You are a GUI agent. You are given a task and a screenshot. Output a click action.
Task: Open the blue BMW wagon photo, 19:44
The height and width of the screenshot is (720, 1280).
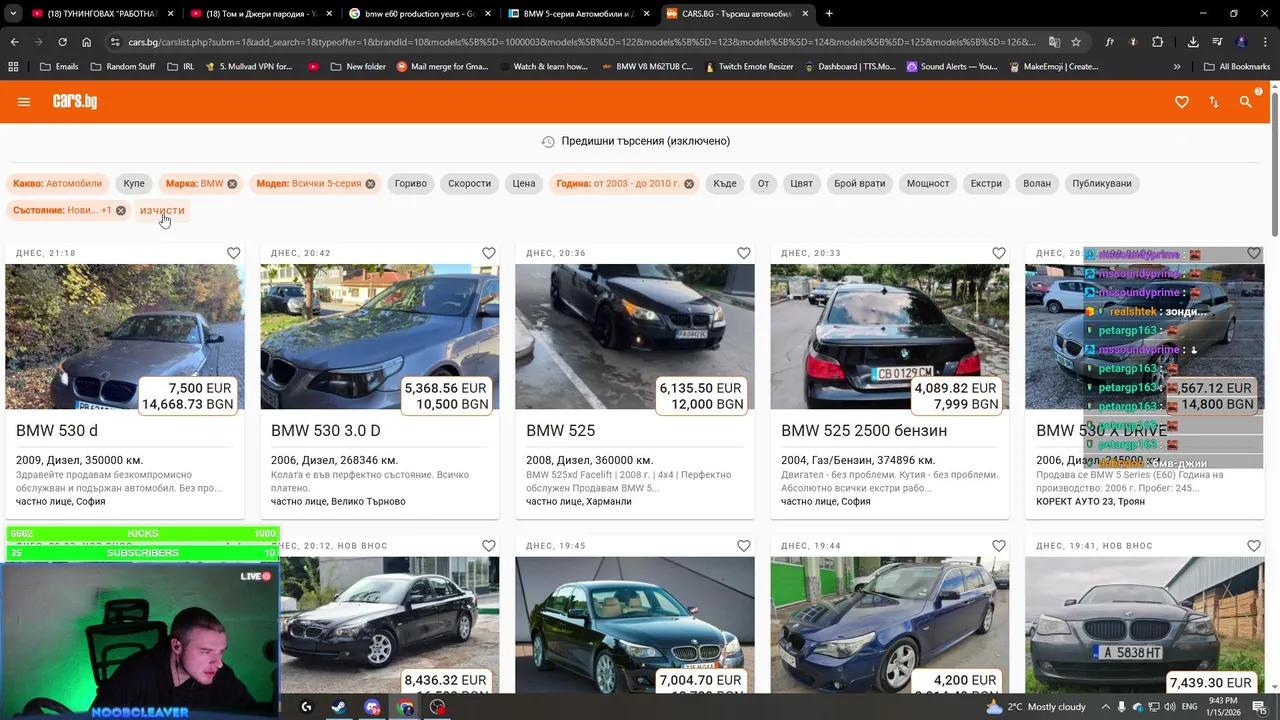pos(890,625)
